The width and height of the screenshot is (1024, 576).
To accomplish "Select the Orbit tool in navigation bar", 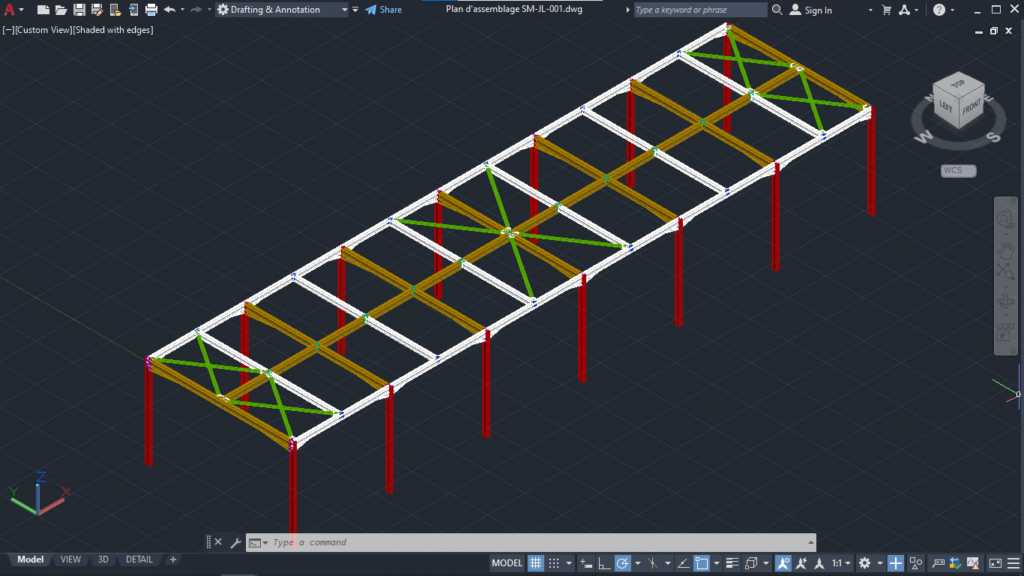I will pyautogui.click(x=1006, y=301).
